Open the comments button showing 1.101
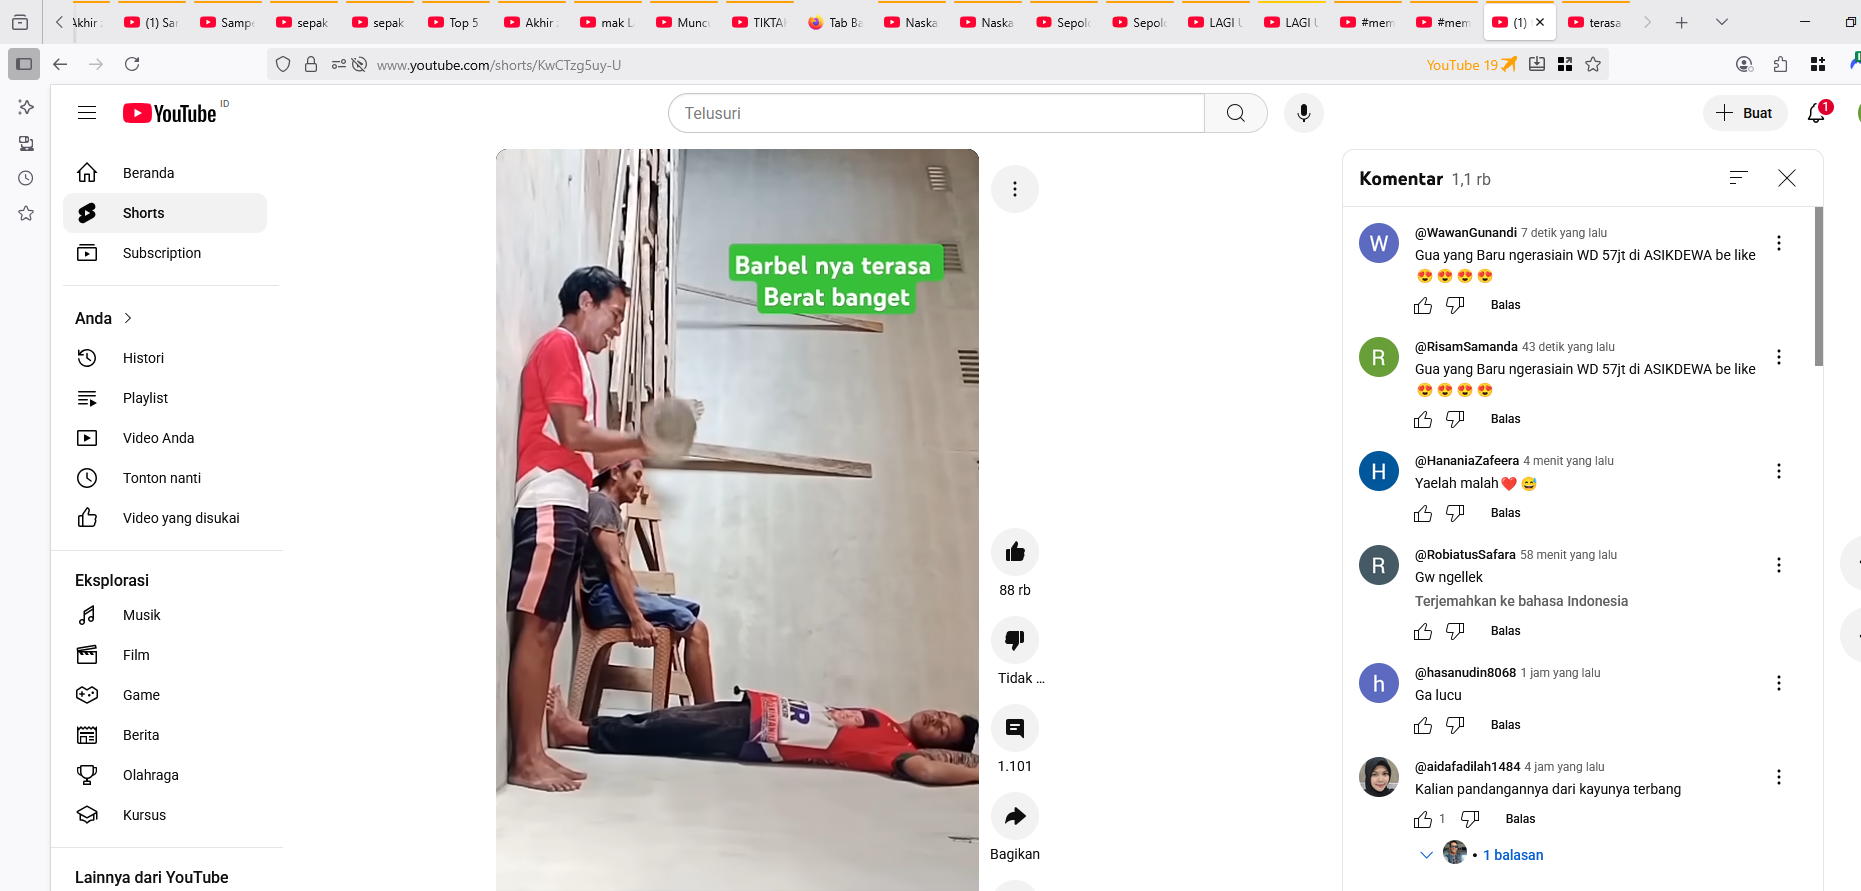This screenshot has height=891, width=1861. (x=1015, y=728)
